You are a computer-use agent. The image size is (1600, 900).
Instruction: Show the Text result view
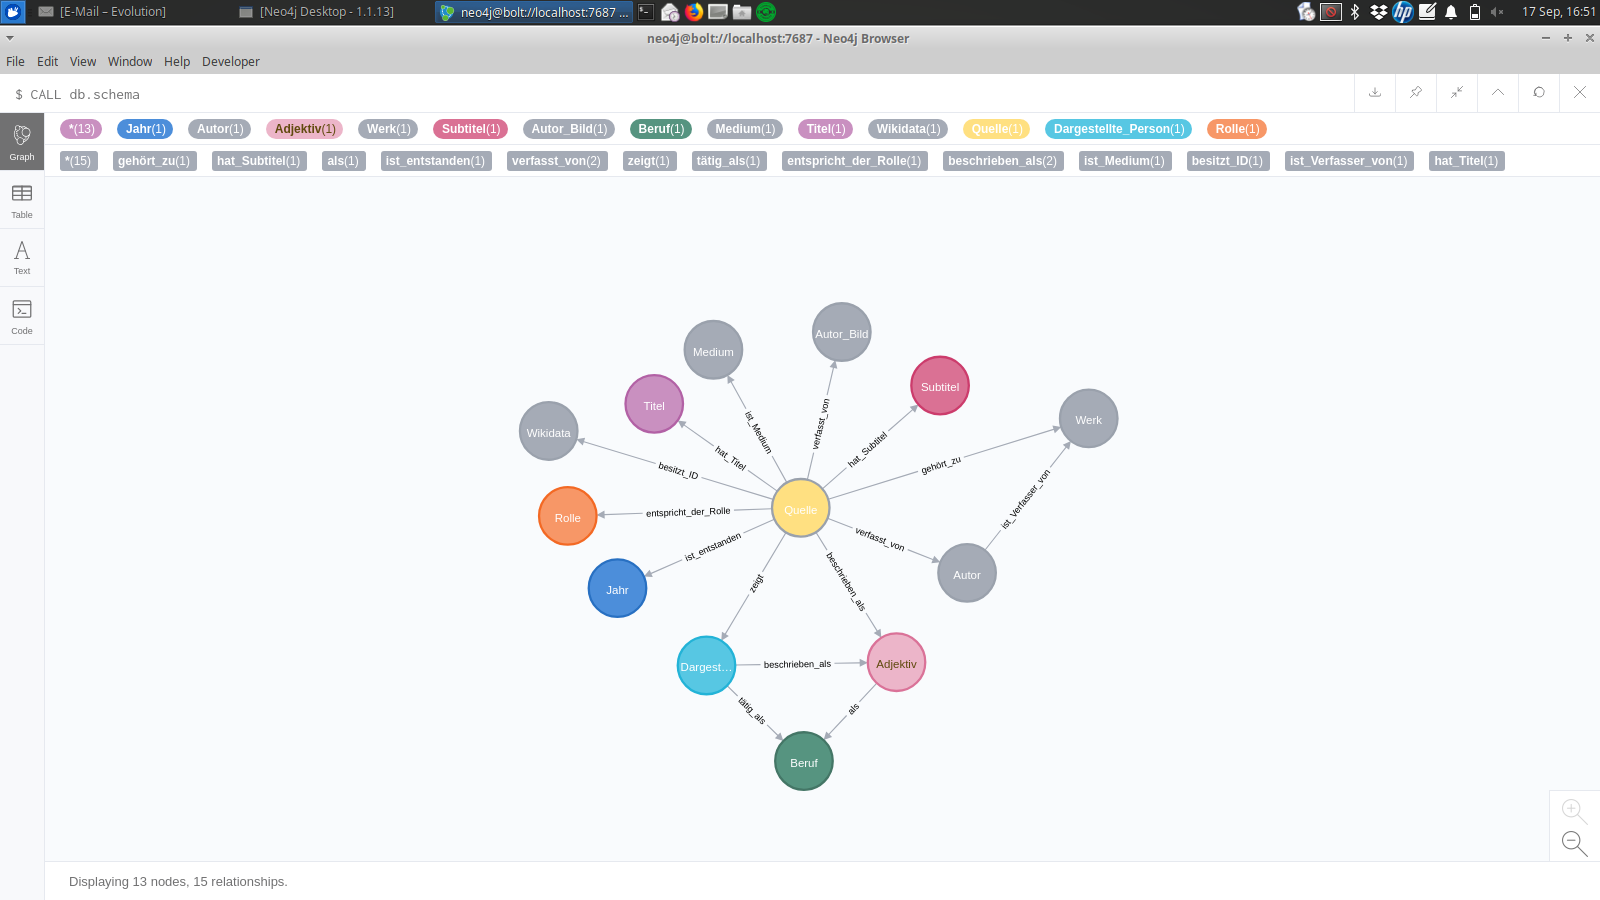click(x=22, y=257)
